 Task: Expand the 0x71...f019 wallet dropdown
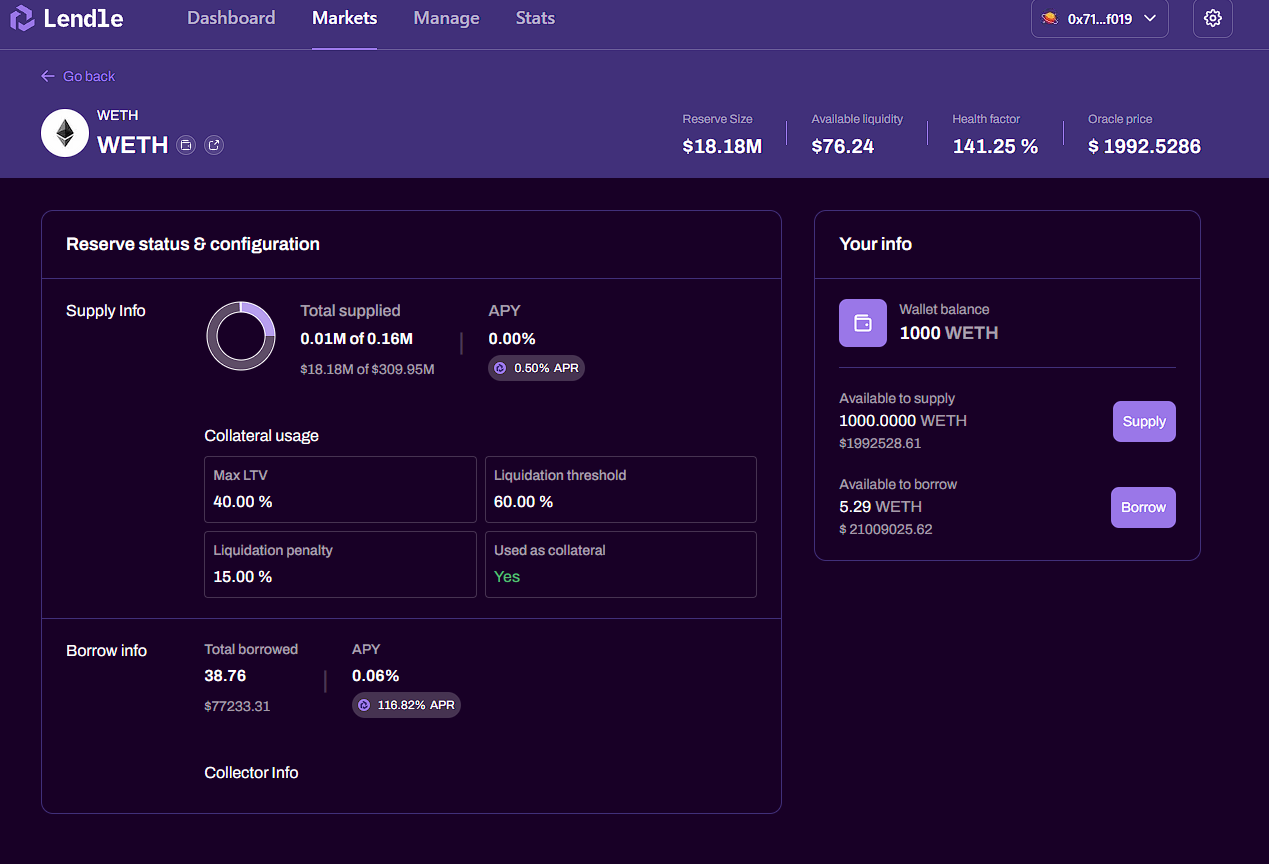click(x=1149, y=19)
